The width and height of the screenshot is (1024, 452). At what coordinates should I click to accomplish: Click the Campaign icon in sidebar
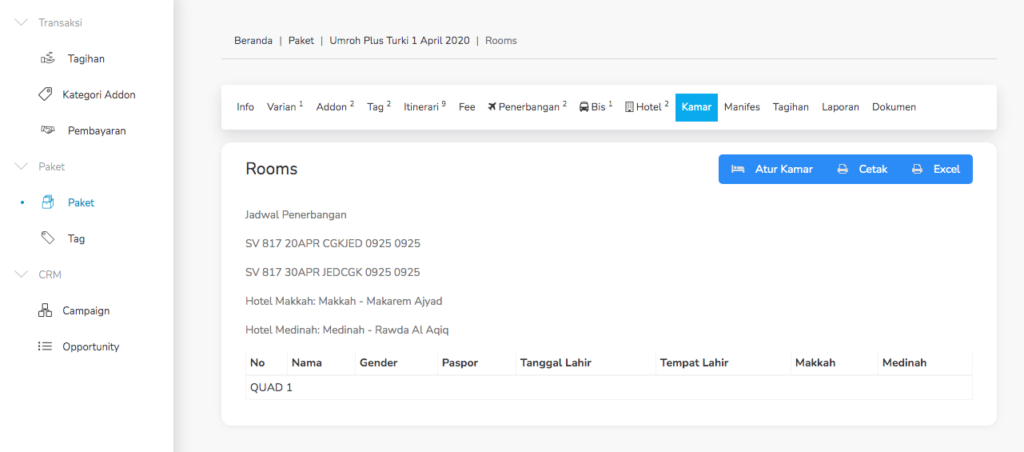pyautogui.click(x=45, y=310)
